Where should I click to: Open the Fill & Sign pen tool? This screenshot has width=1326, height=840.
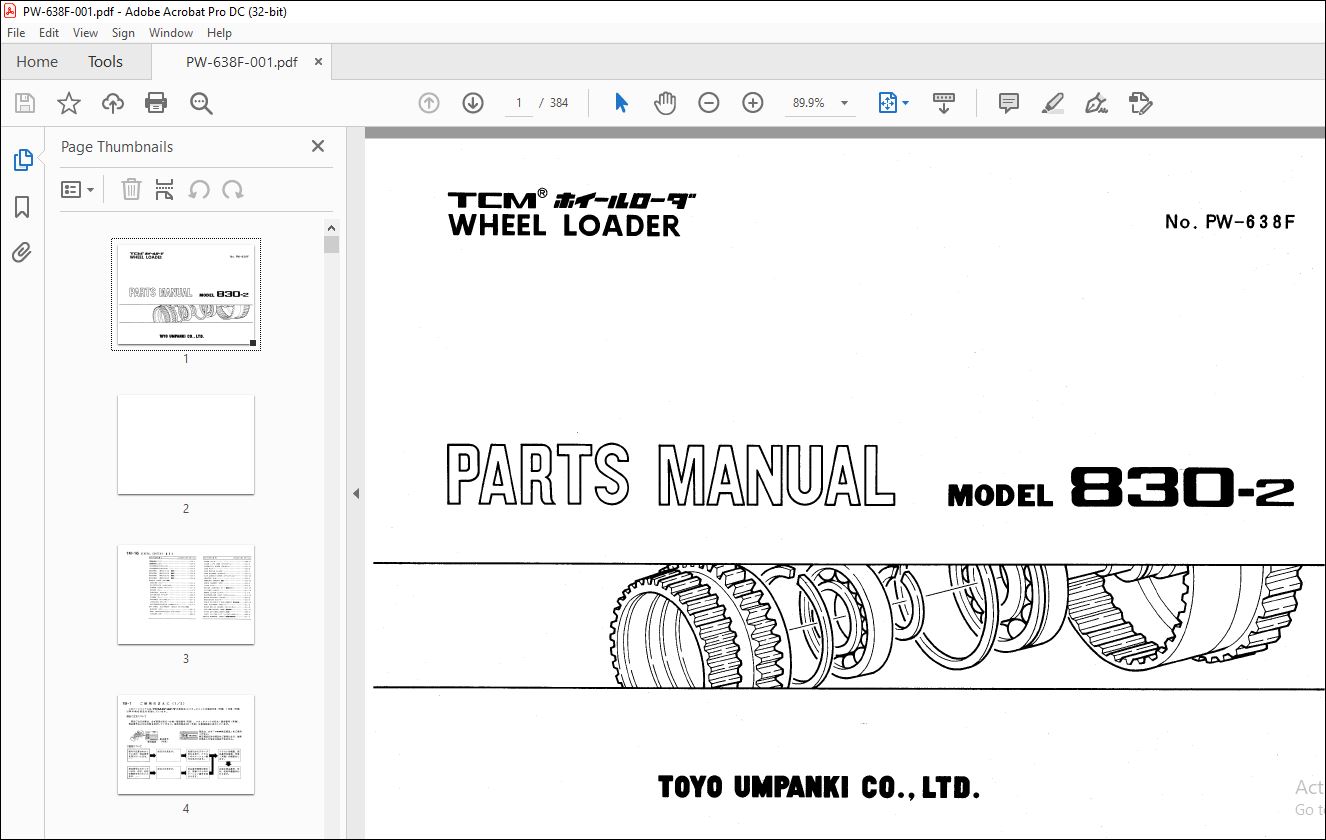tap(1097, 103)
